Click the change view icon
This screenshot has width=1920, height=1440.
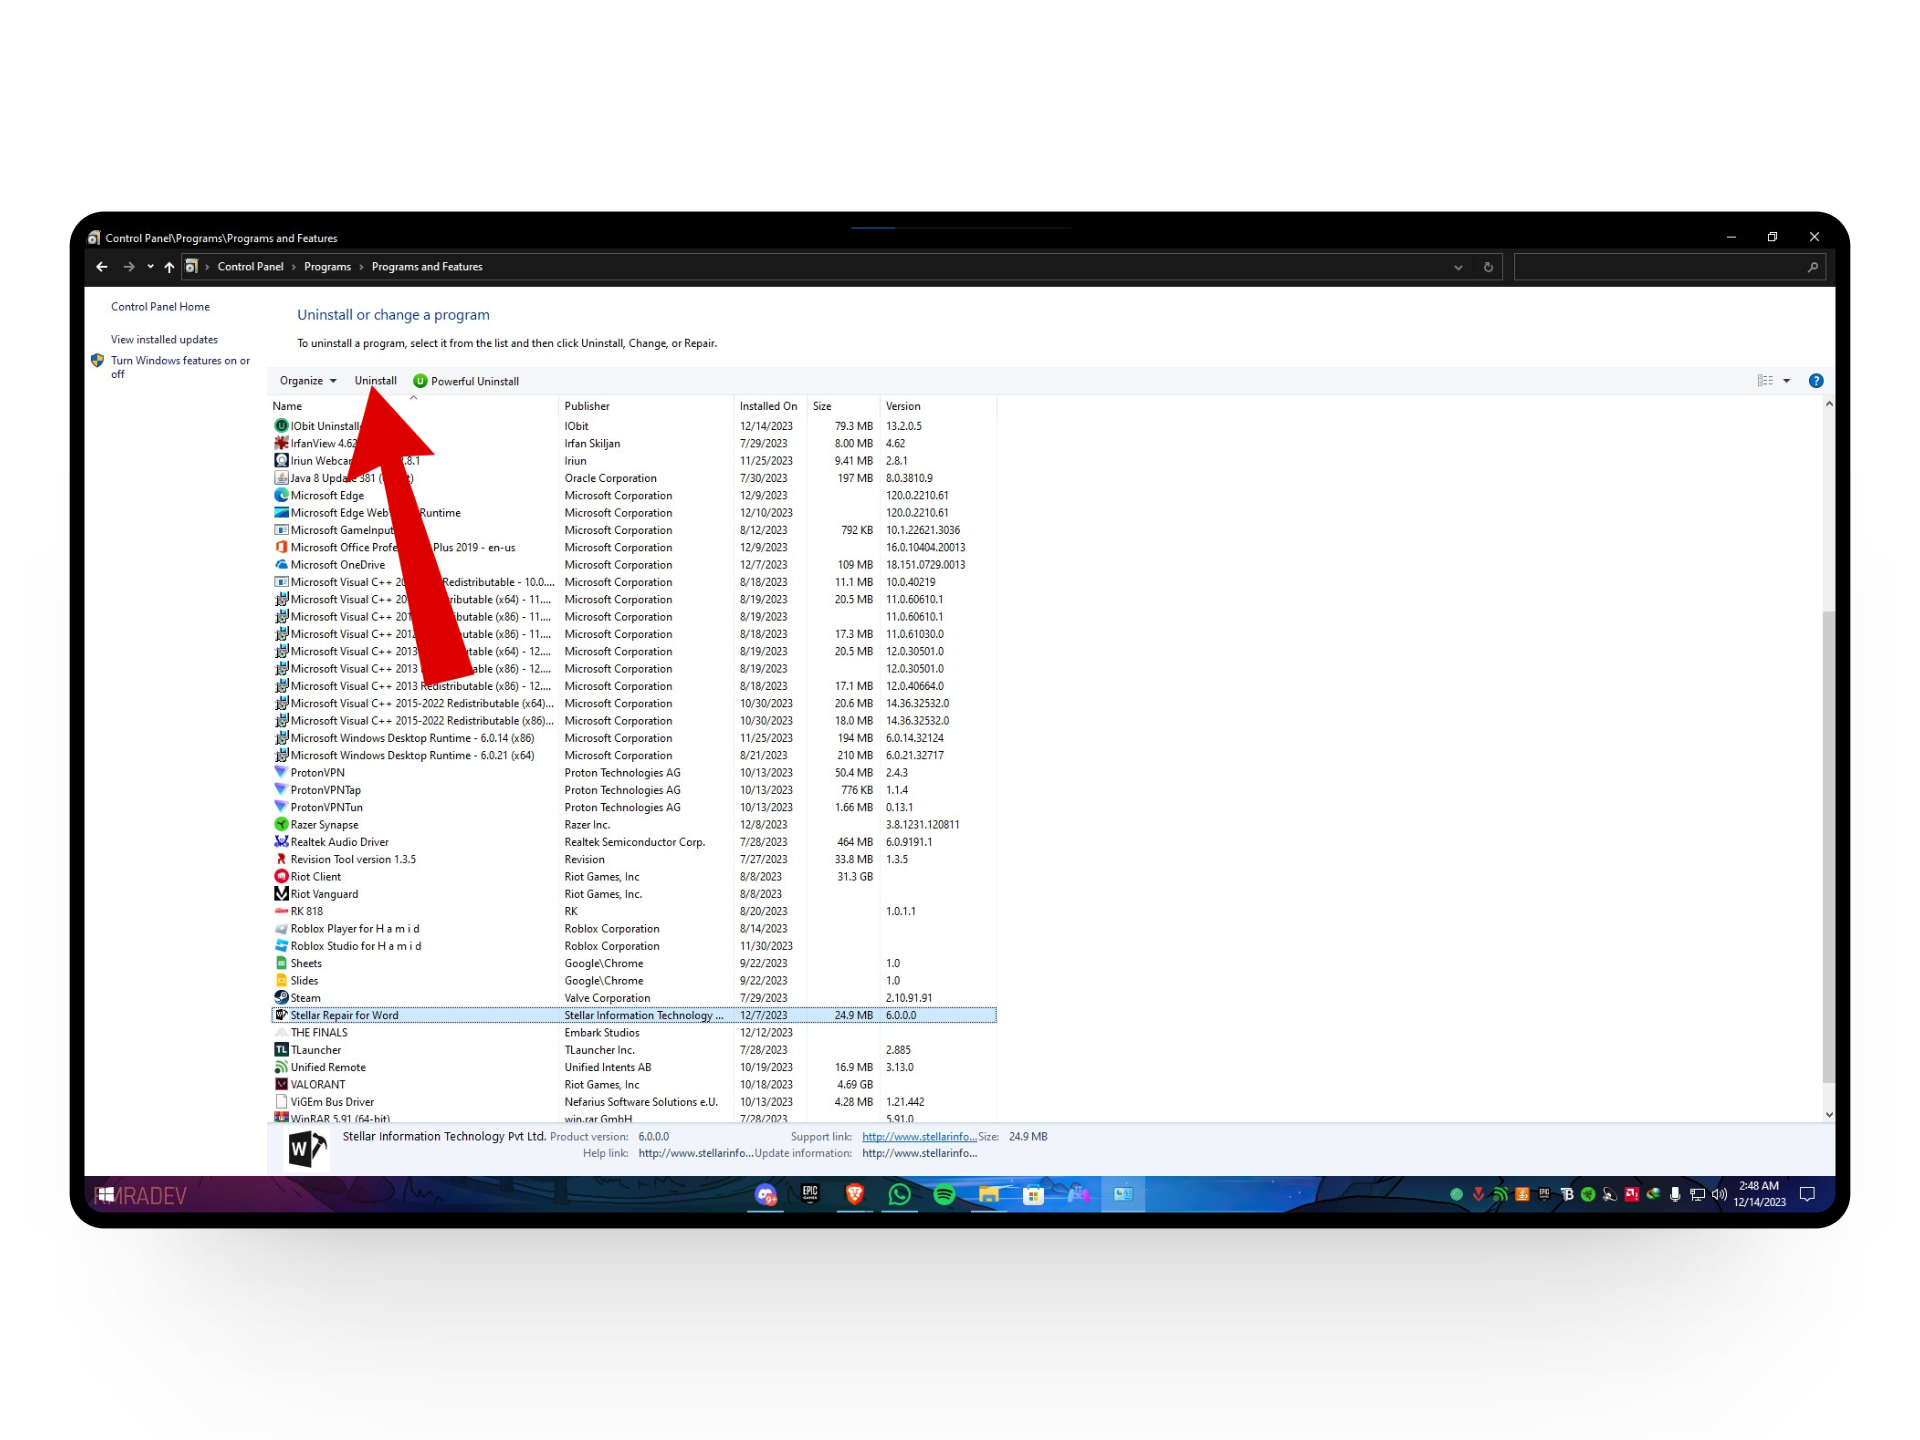pyautogui.click(x=1765, y=381)
